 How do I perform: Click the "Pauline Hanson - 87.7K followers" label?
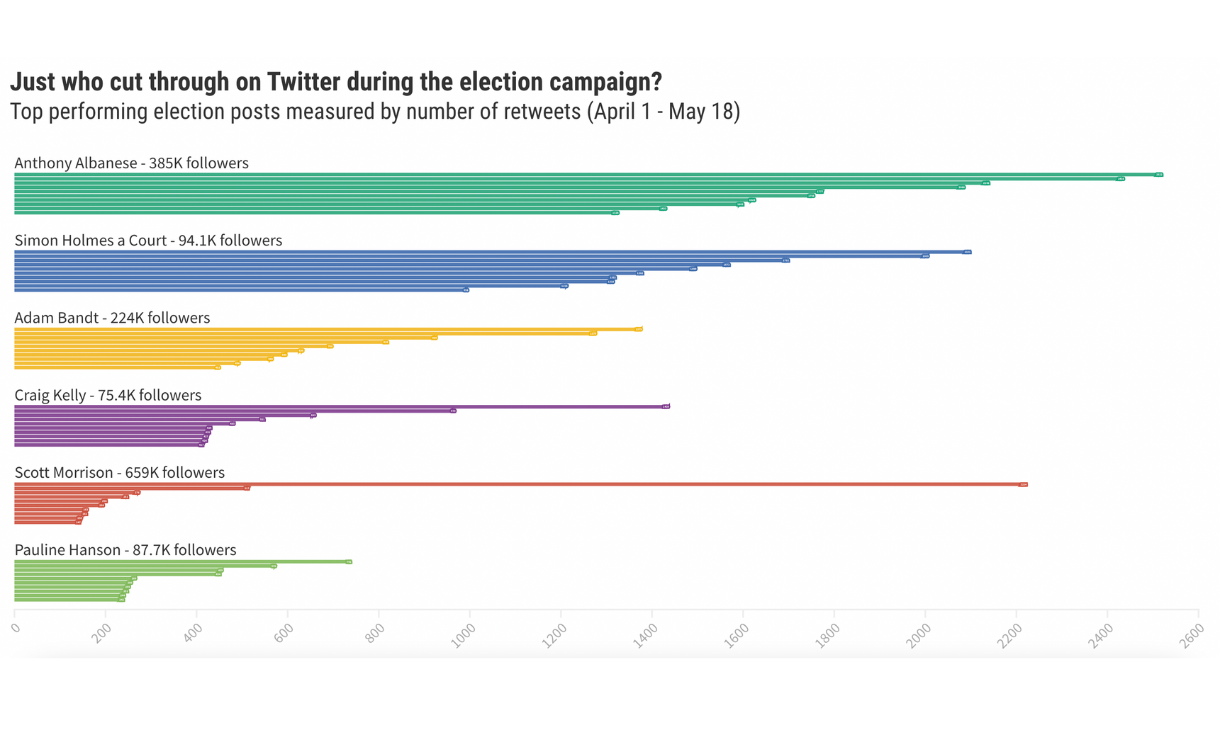click(125, 550)
